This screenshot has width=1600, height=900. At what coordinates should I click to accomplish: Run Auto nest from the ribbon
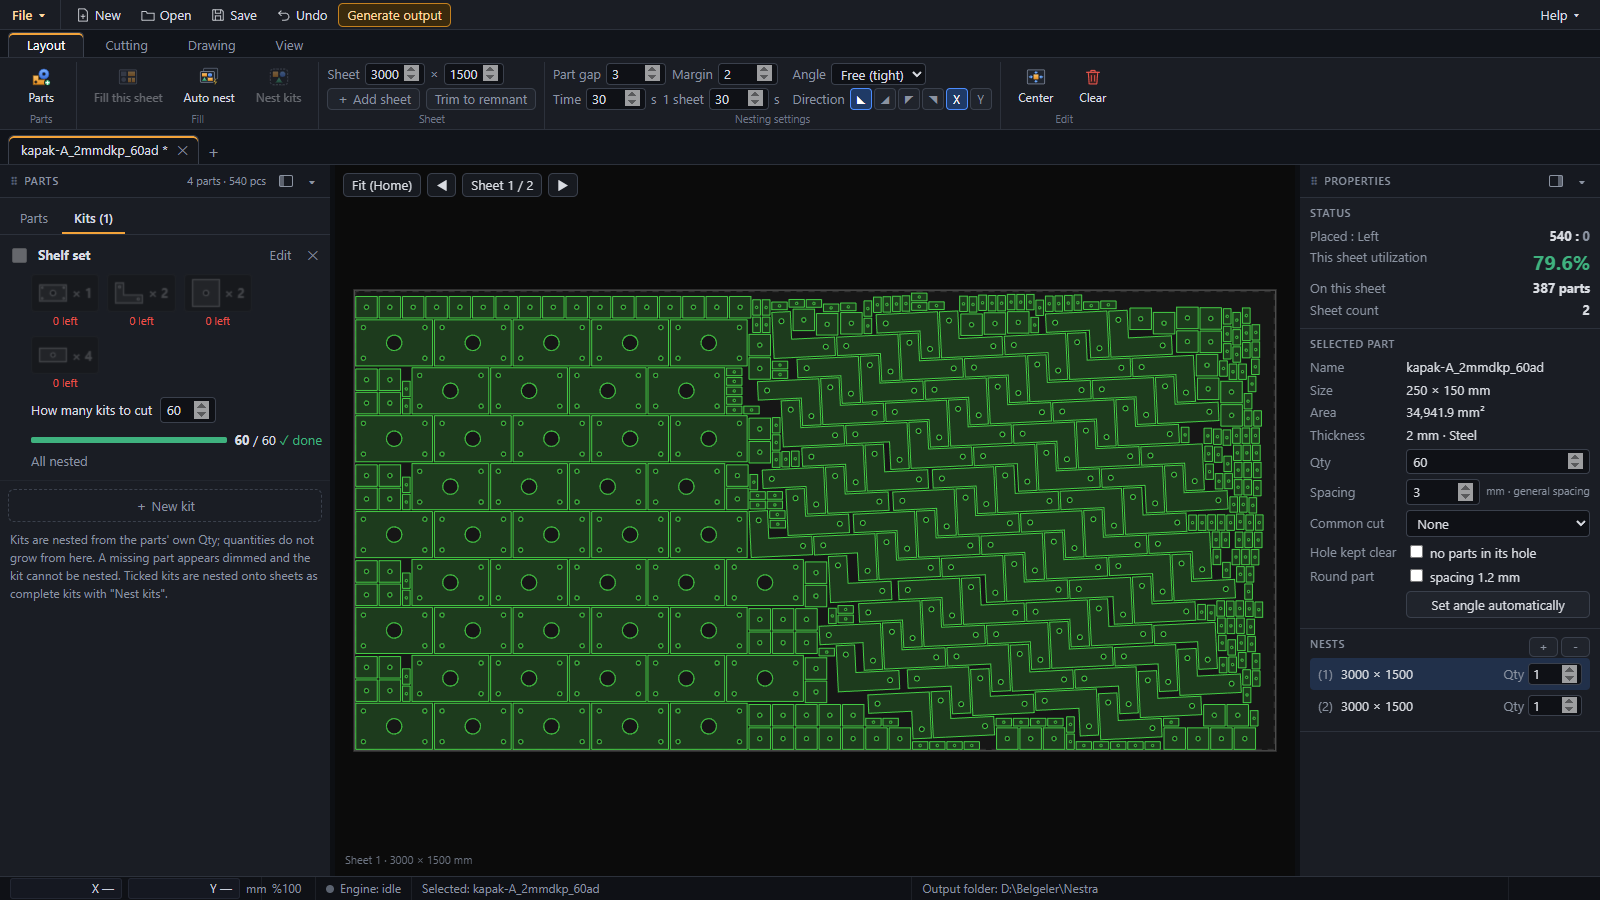tap(209, 86)
